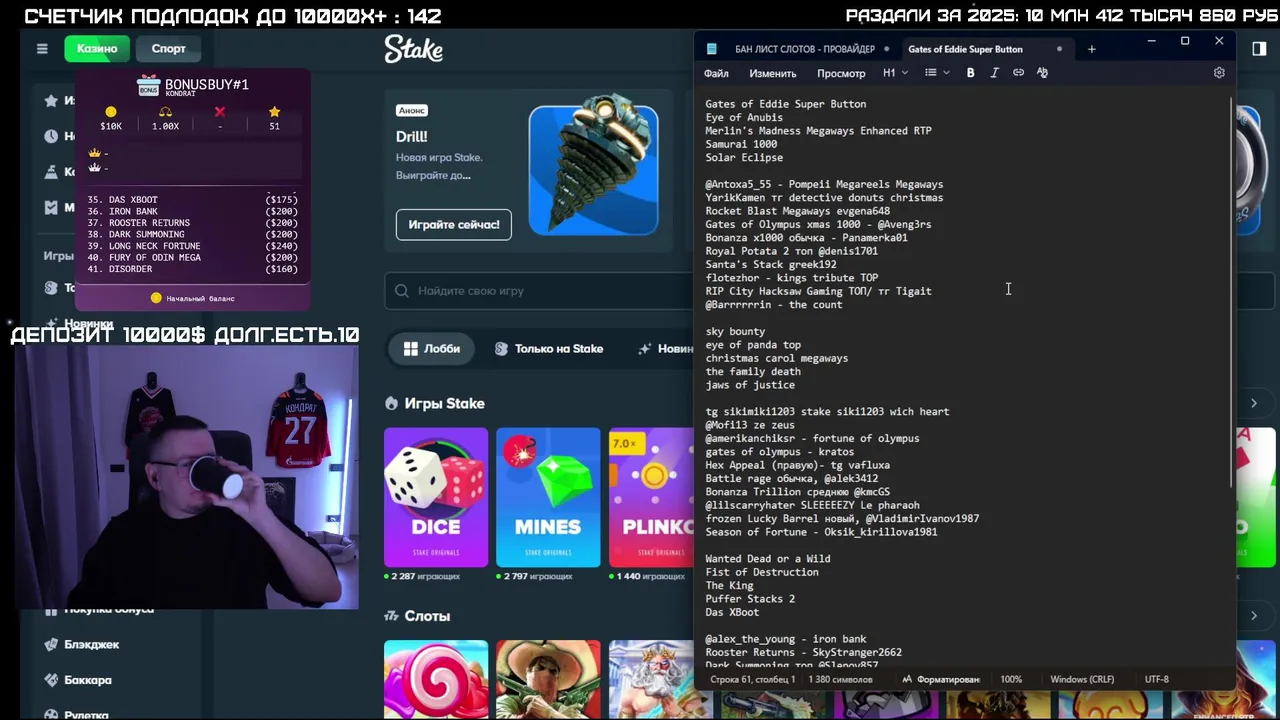The image size is (1280, 720).
Task: Click the Windows (CRLF) status entry
Action: coord(1082,680)
